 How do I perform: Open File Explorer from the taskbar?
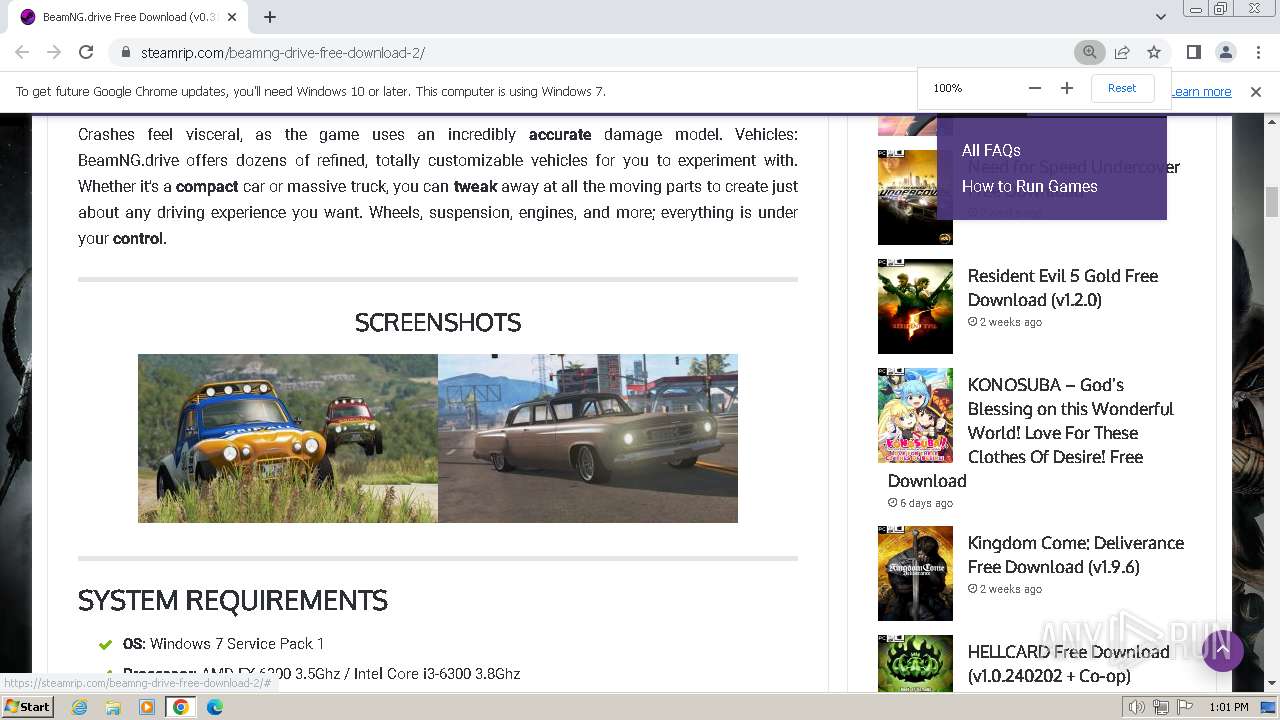tap(113, 707)
